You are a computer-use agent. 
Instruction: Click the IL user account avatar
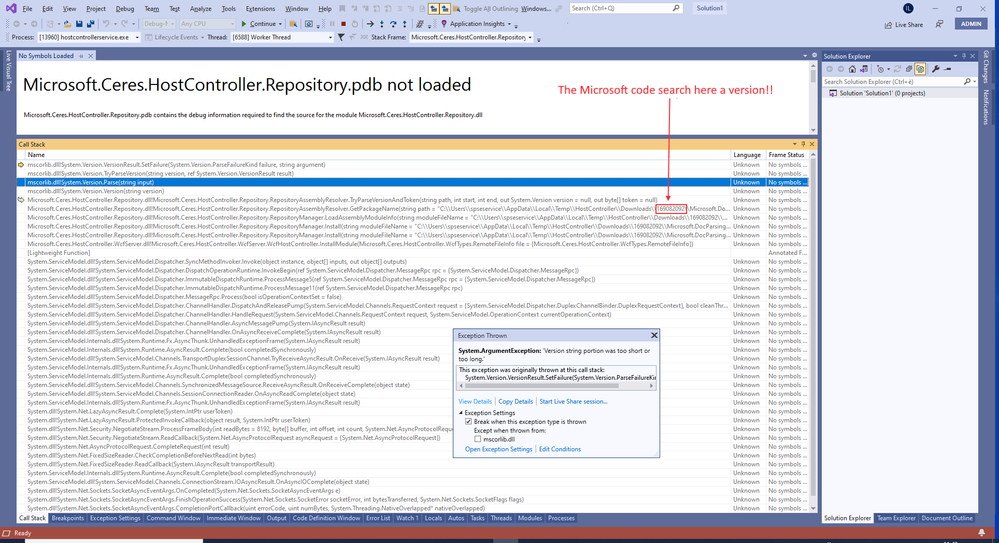(908, 8)
